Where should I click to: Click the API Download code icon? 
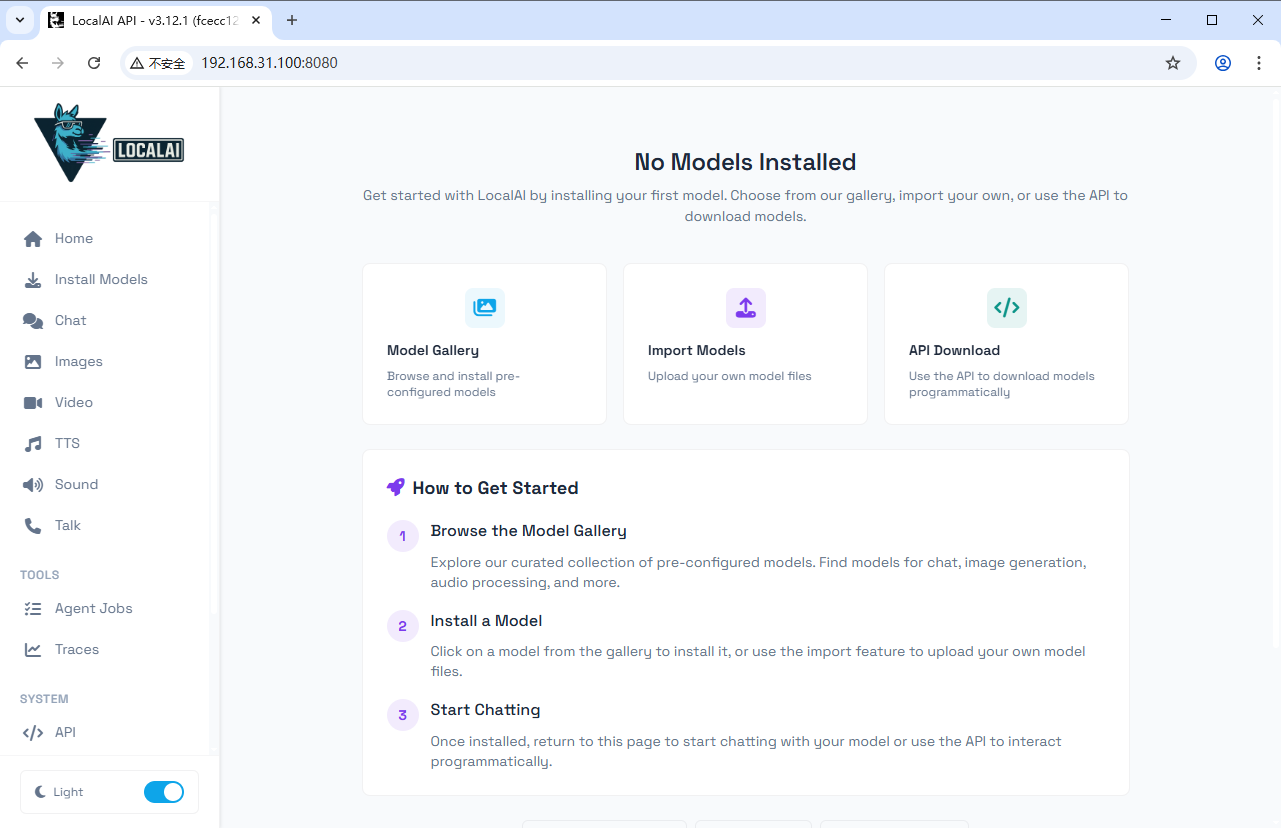pos(1007,308)
